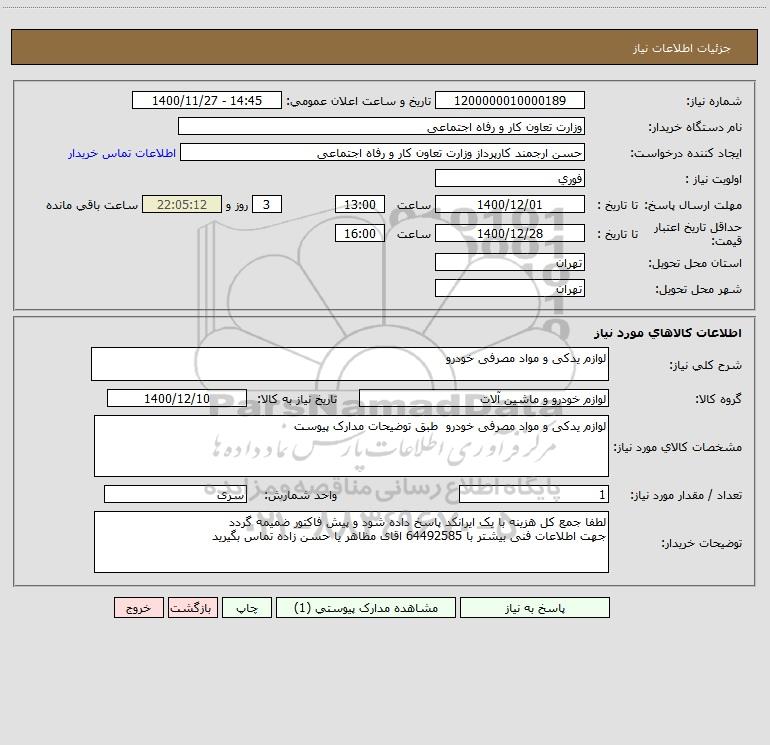The width and height of the screenshot is (770, 745).
Task: Click label ایجاد کننده درخواست
Action: pos(686,154)
